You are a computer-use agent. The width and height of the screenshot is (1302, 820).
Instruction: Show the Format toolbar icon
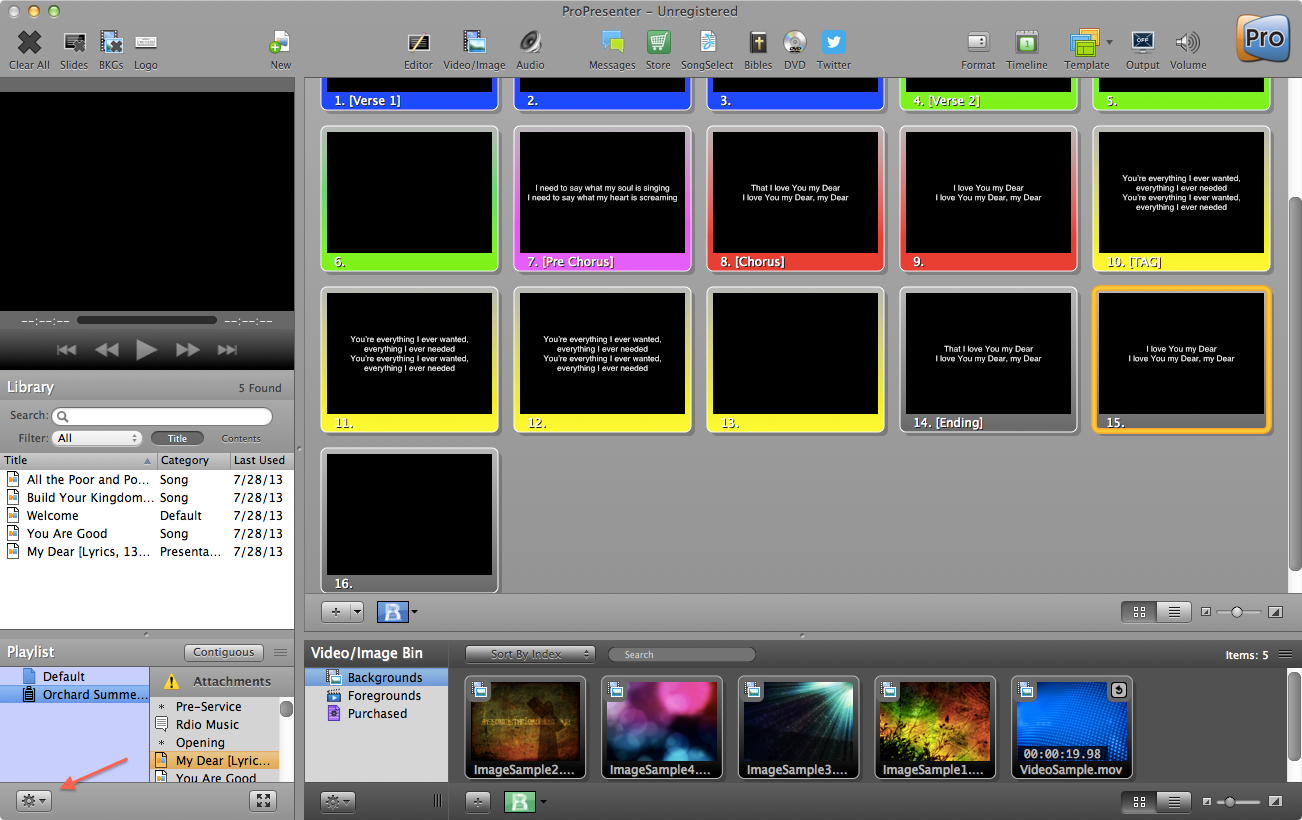pos(978,42)
